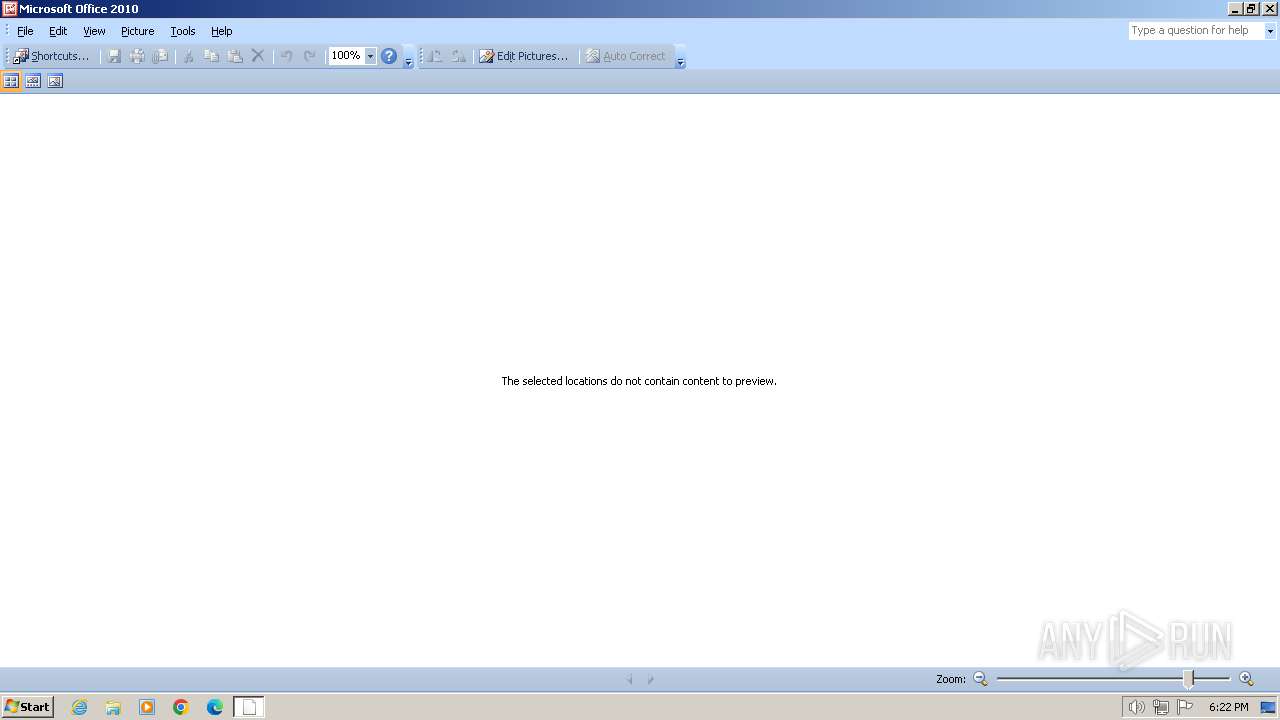Switch to Single Picture view
This screenshot has height=720, width=1280.
tap(55, 81)
